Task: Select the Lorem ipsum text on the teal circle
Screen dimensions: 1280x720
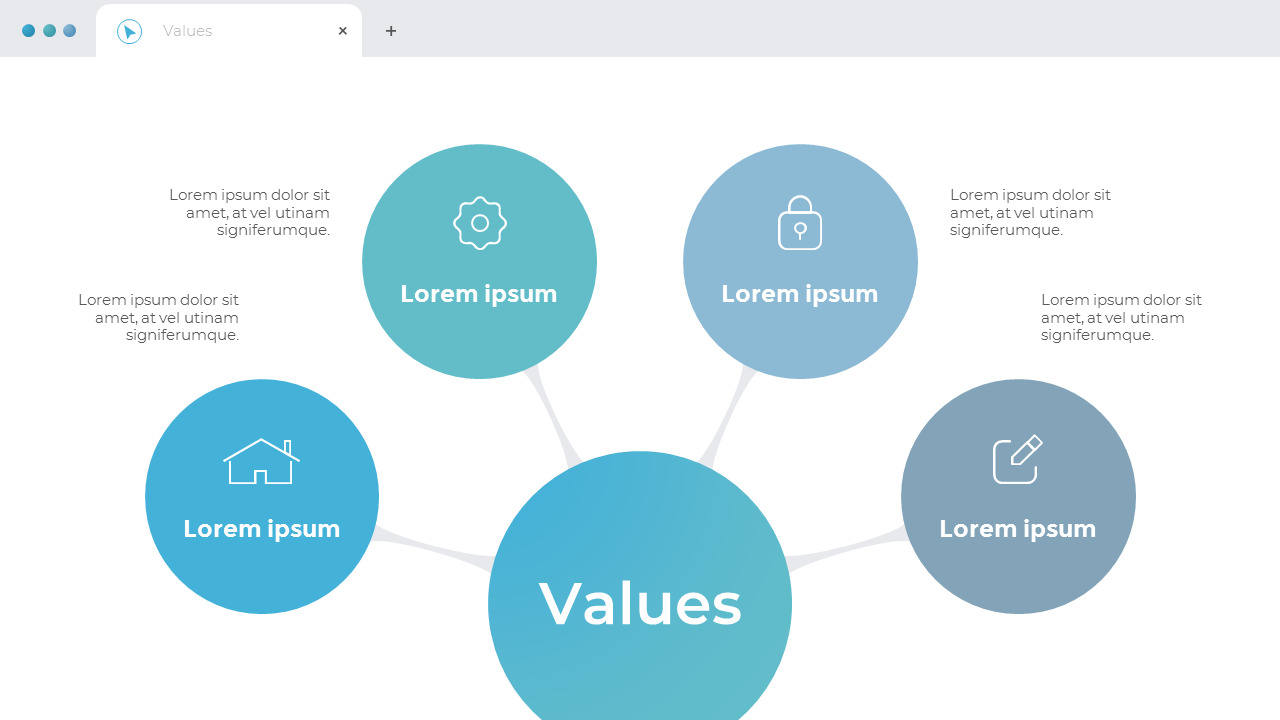Action: (x=480, y=294)
